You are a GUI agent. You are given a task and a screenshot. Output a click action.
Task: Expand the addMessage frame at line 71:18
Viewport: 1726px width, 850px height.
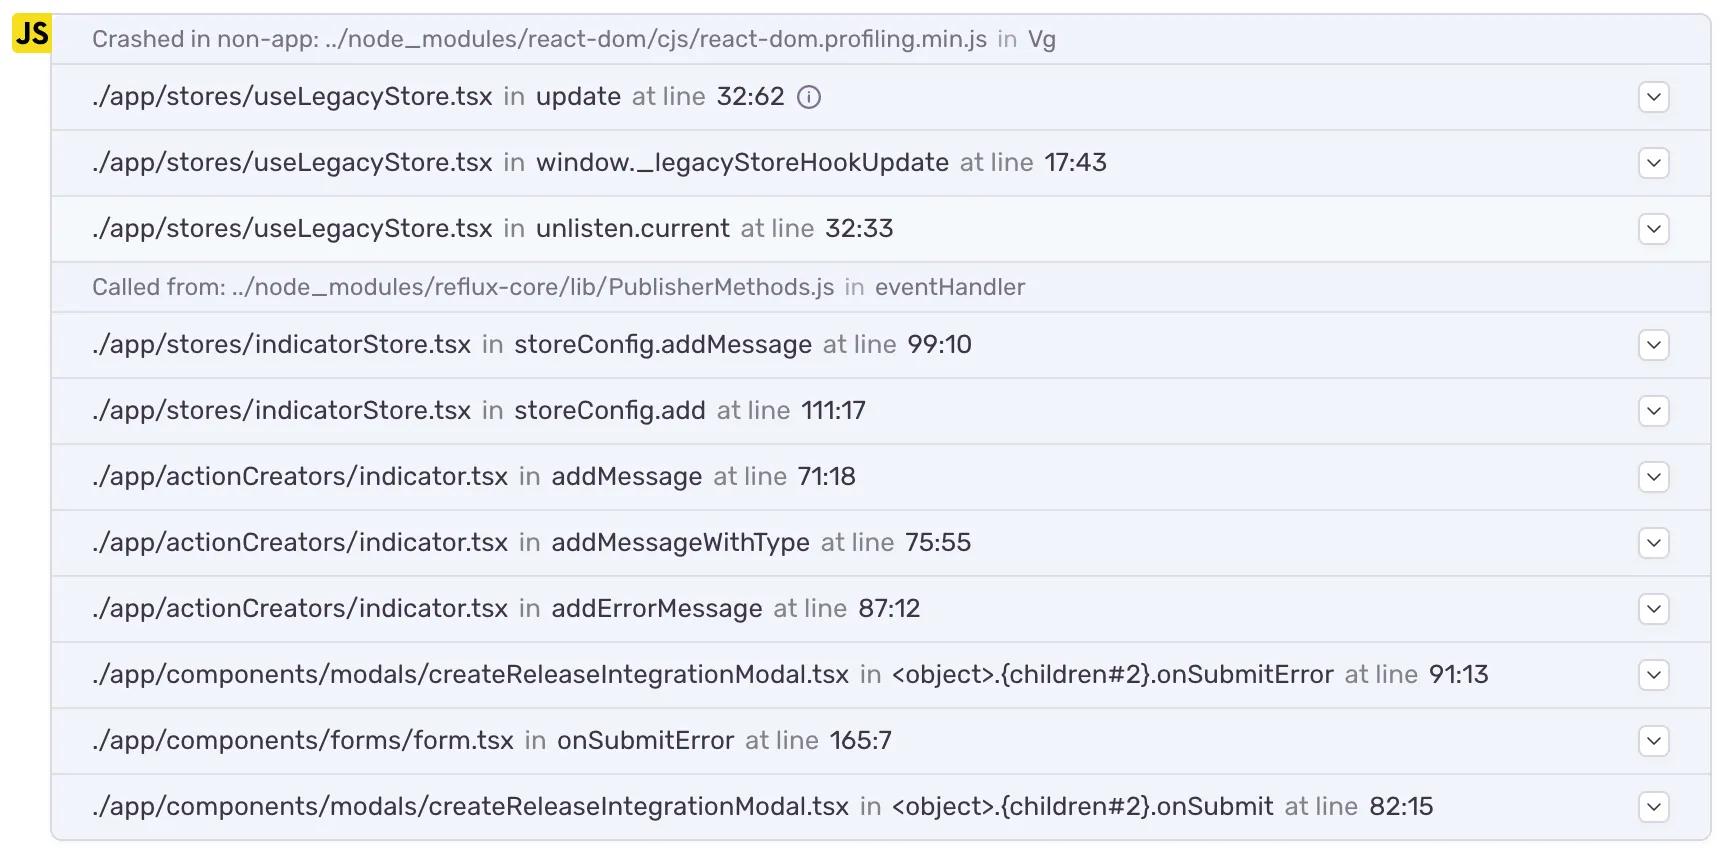pyautogui.click(x=1653, y=477)
